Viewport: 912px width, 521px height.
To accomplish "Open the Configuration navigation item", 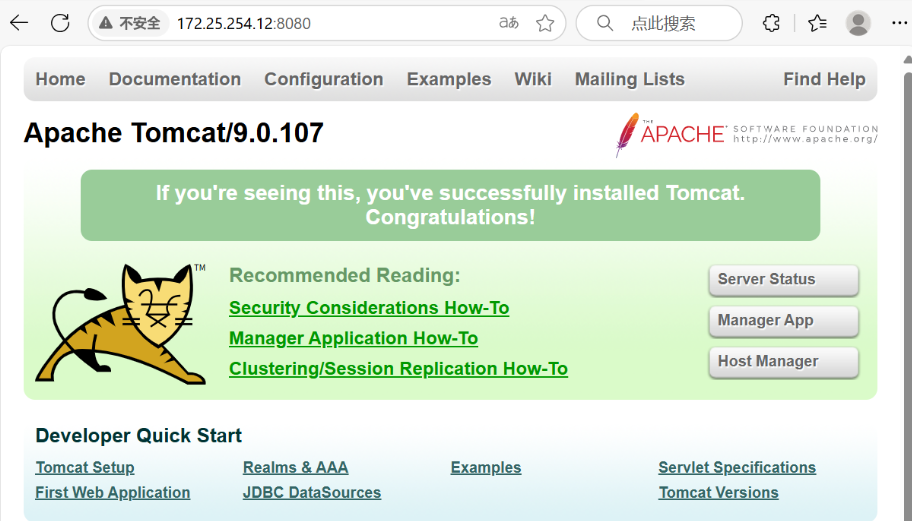I will point(323,79).
